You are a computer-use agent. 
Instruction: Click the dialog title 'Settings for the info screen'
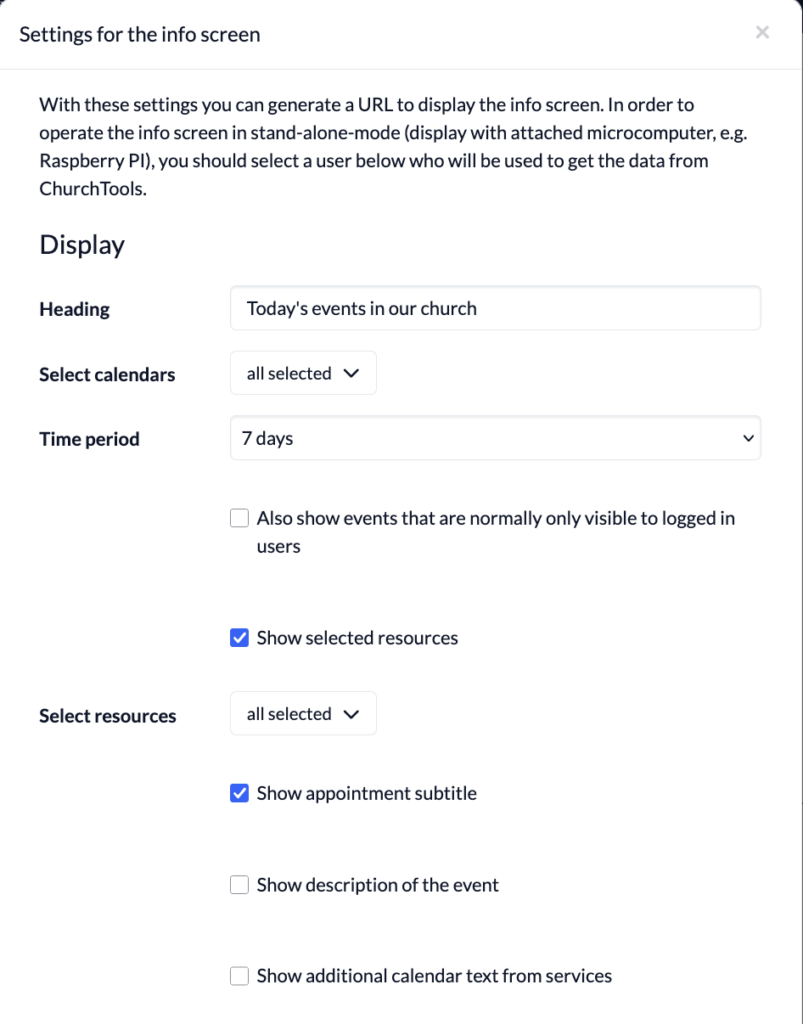(140, 35)
